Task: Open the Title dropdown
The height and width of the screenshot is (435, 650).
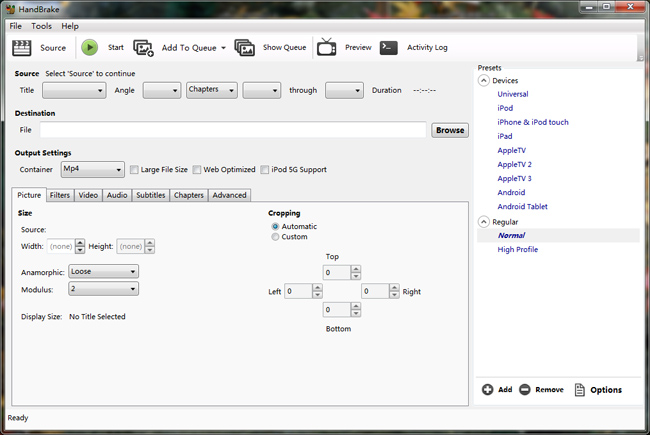Action: pos(74,90)
